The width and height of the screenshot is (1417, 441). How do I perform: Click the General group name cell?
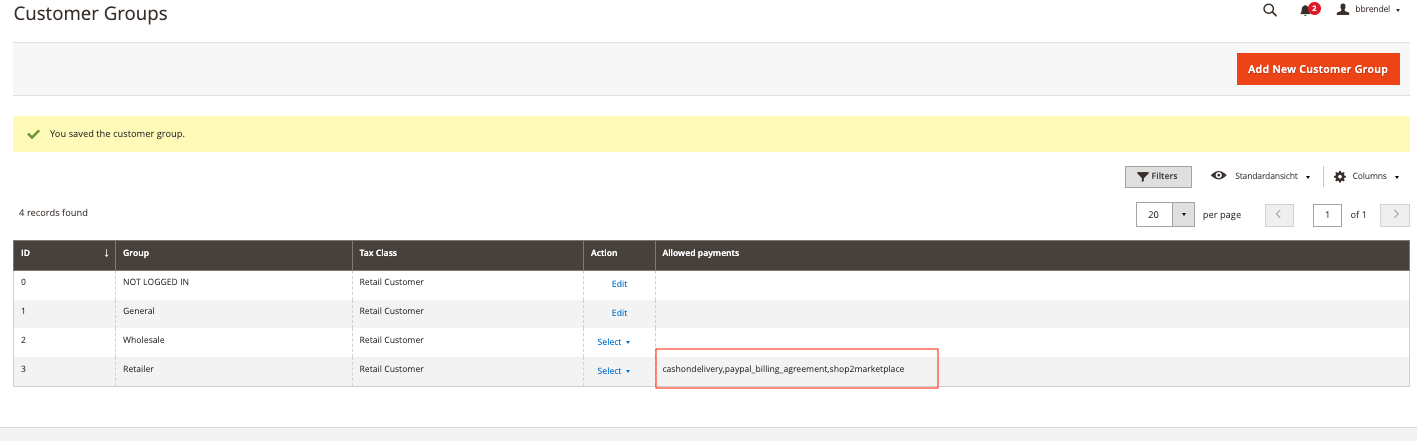coord(234,313)
